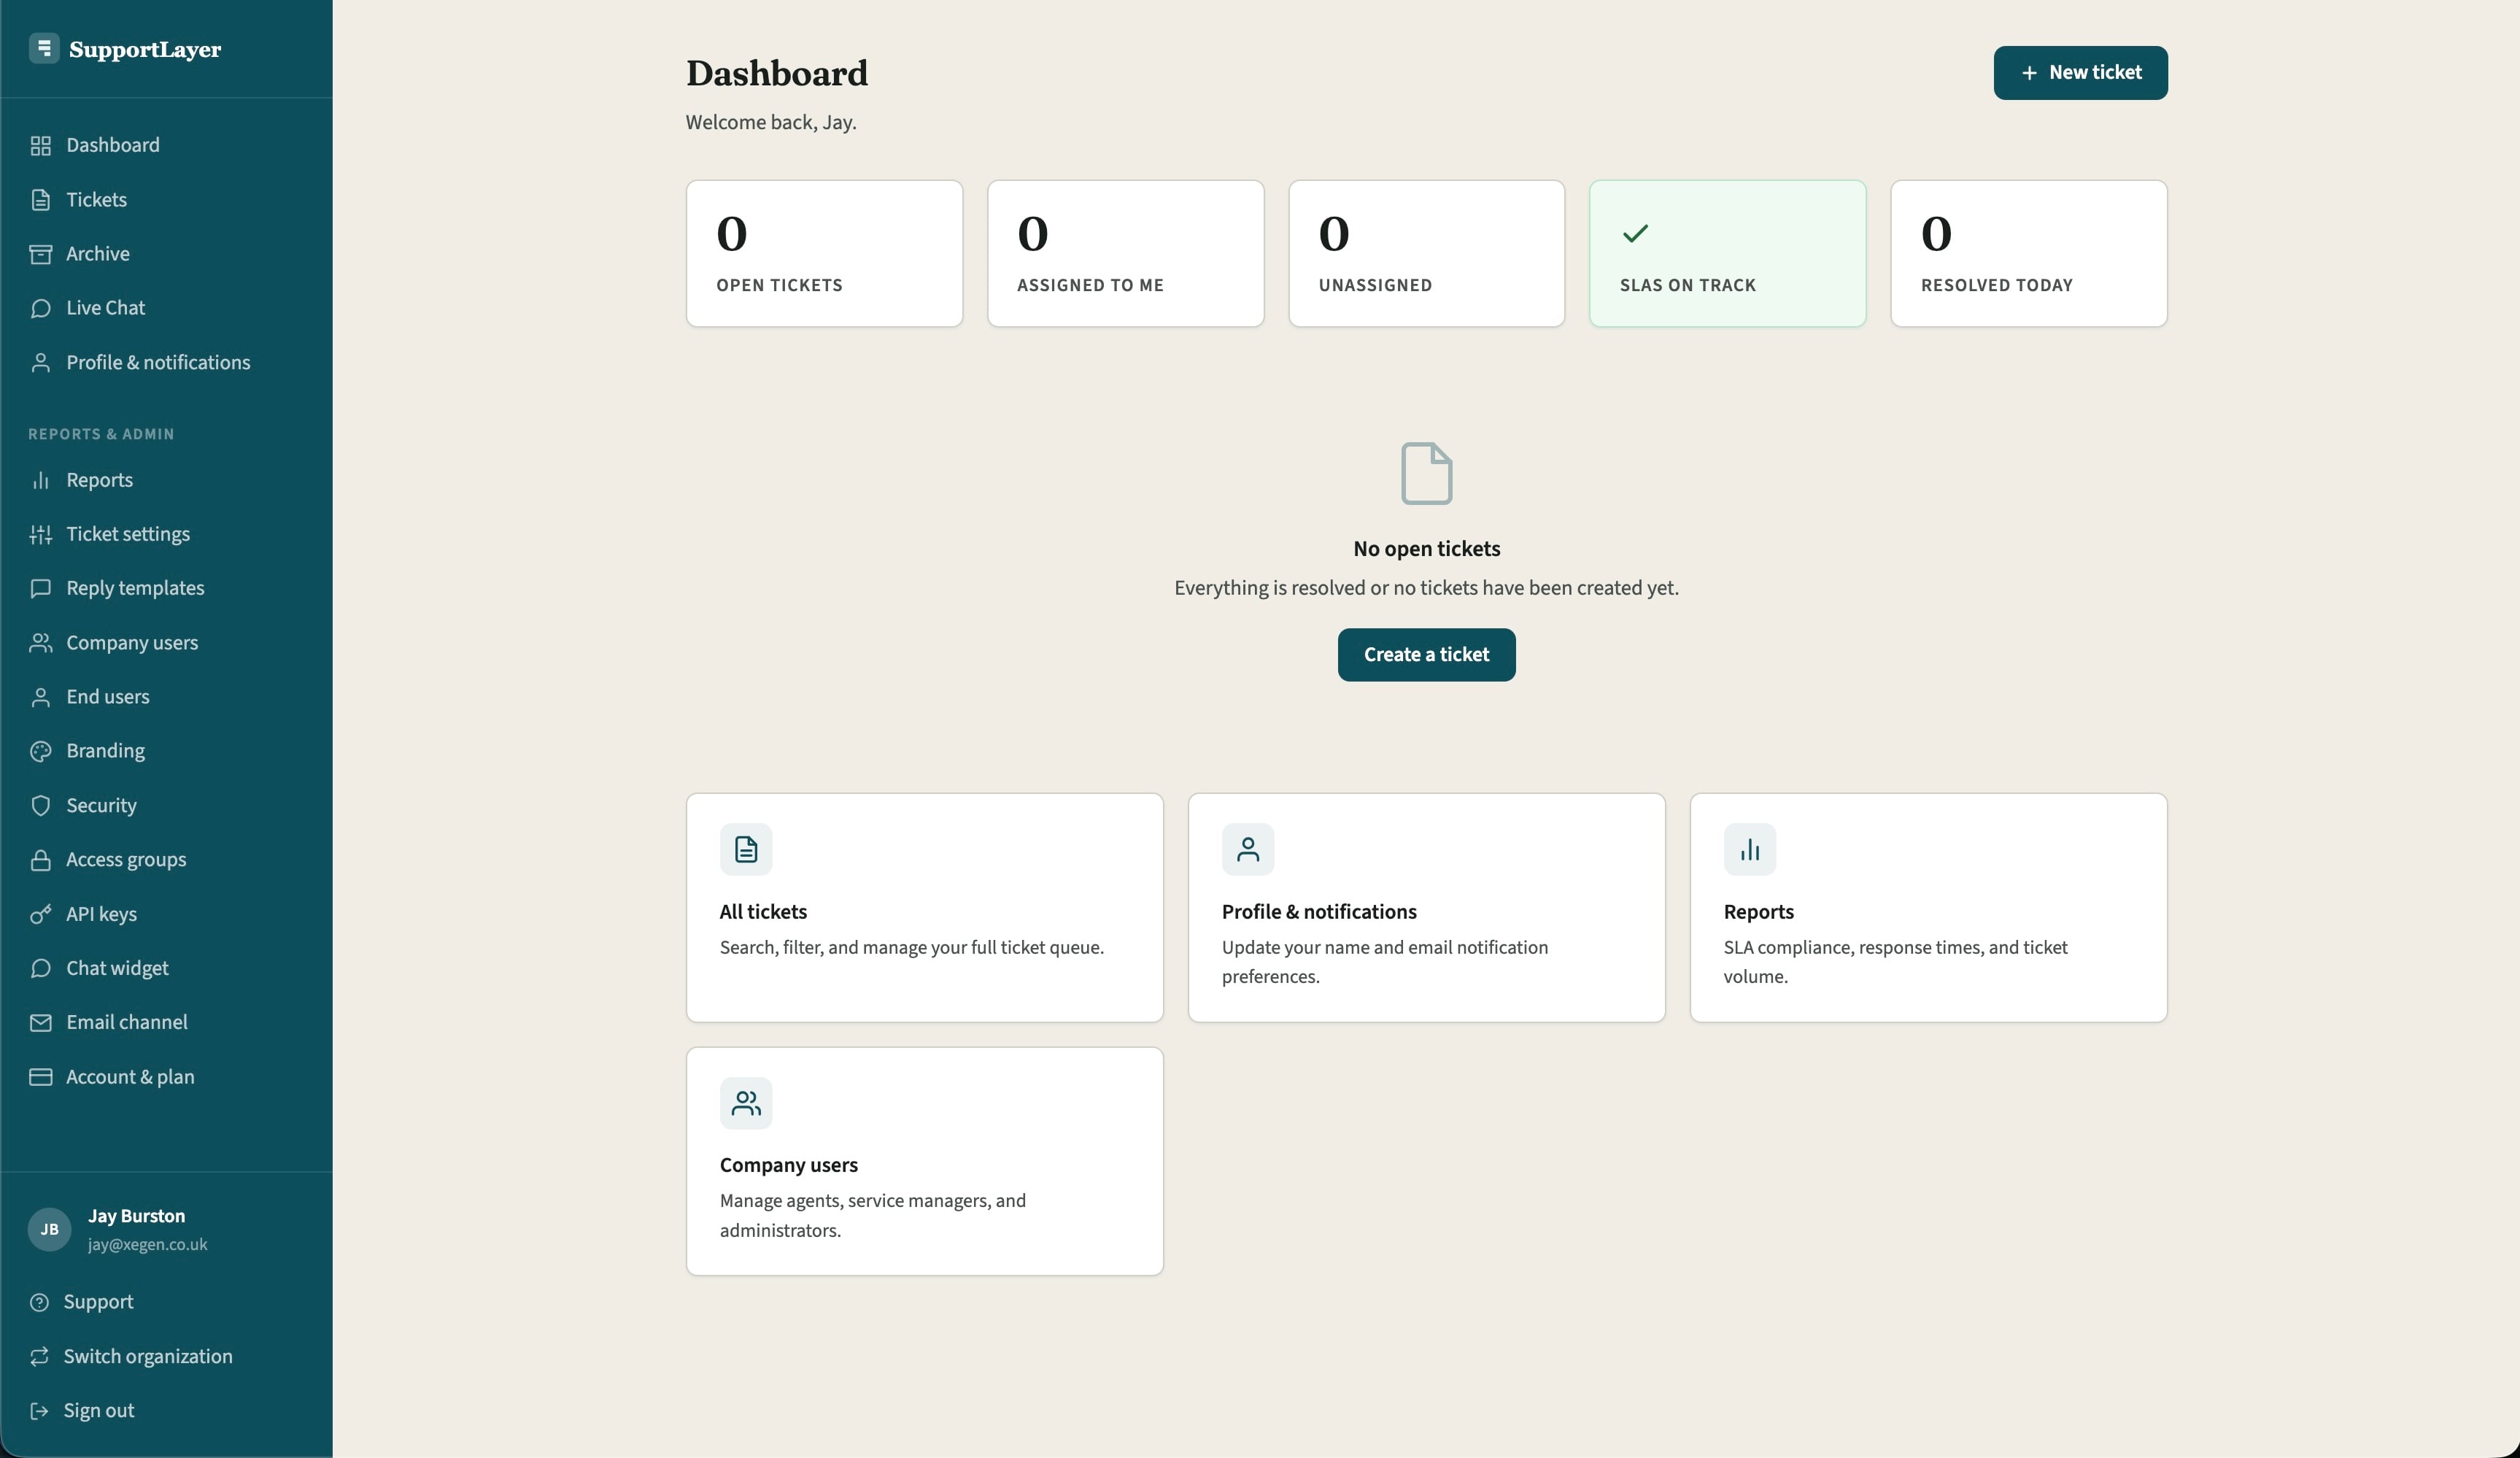The width and height of the screenshot is (2520, 1458).
Task: Click the Live Chat bubble icon
Action: pos(40,308)
